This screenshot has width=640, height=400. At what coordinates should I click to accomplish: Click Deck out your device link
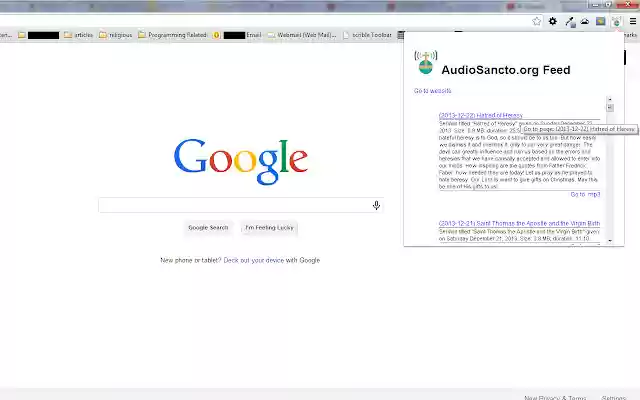pyautogui.click(x=253, y=260)
